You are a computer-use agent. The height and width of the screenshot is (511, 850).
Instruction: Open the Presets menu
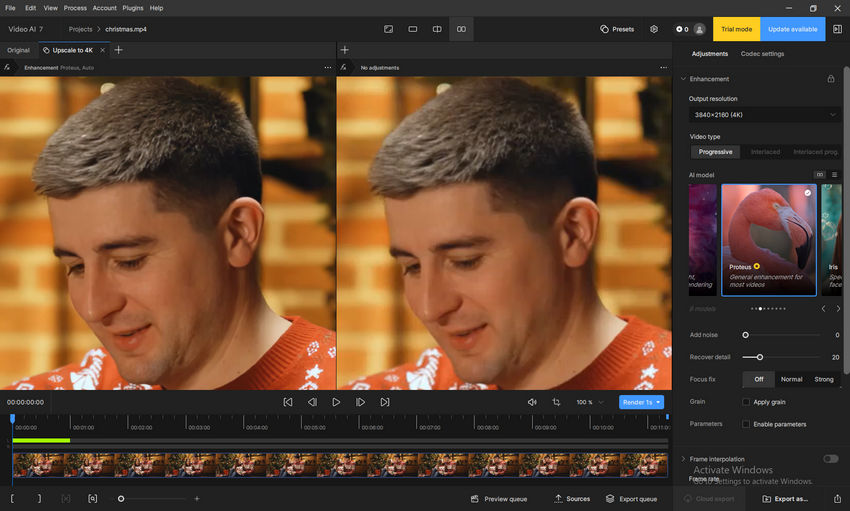(617, 29)
